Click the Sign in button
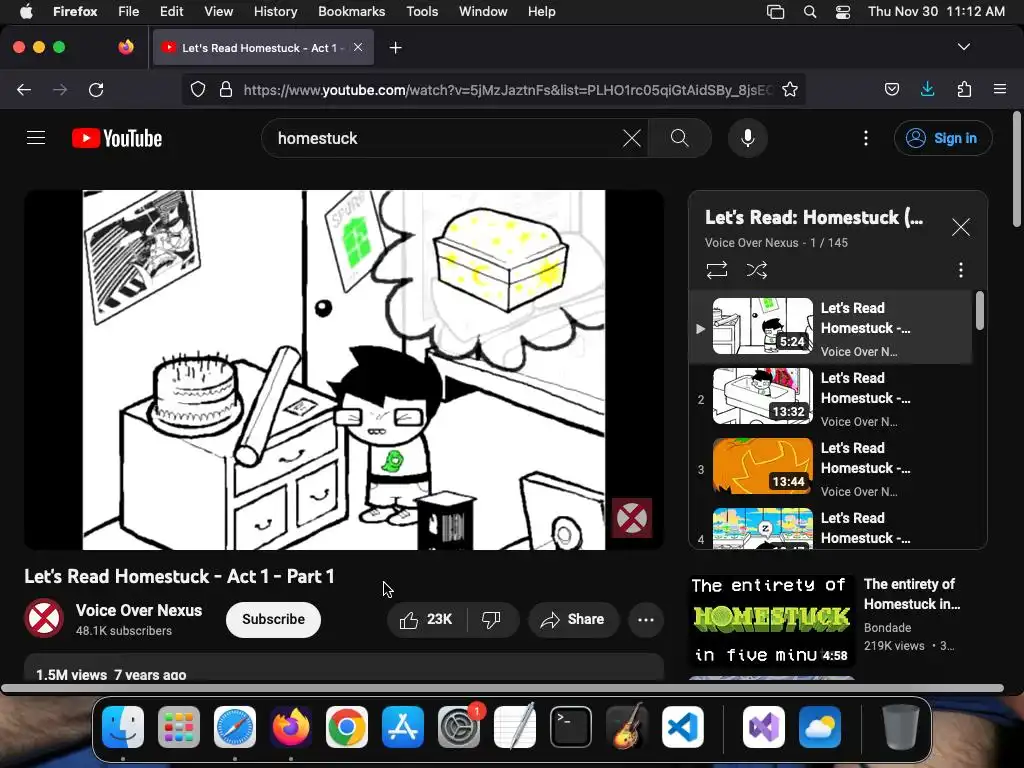Viewport: 1024px width, 768px height. point(943,138)
